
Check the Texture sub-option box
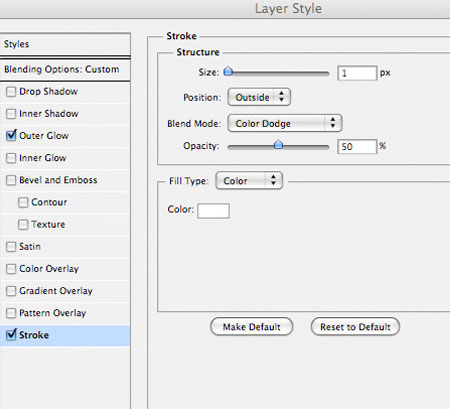tap(23, 224)
